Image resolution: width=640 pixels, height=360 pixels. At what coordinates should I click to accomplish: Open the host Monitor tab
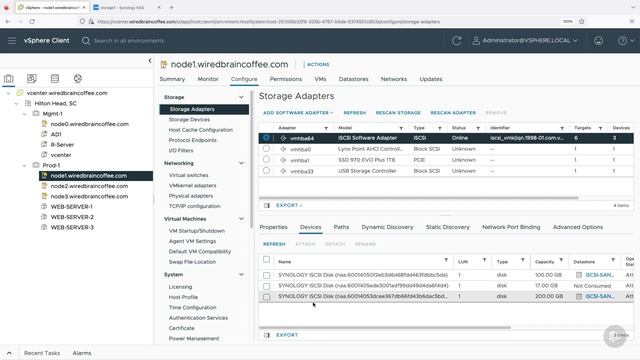208,79
